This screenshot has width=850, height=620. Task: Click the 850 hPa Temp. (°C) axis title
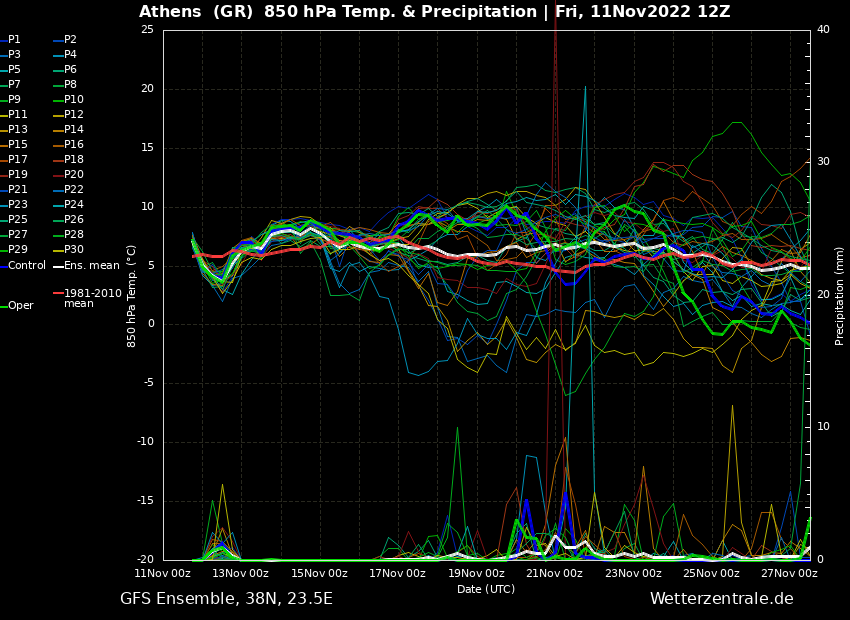(132, 295)
